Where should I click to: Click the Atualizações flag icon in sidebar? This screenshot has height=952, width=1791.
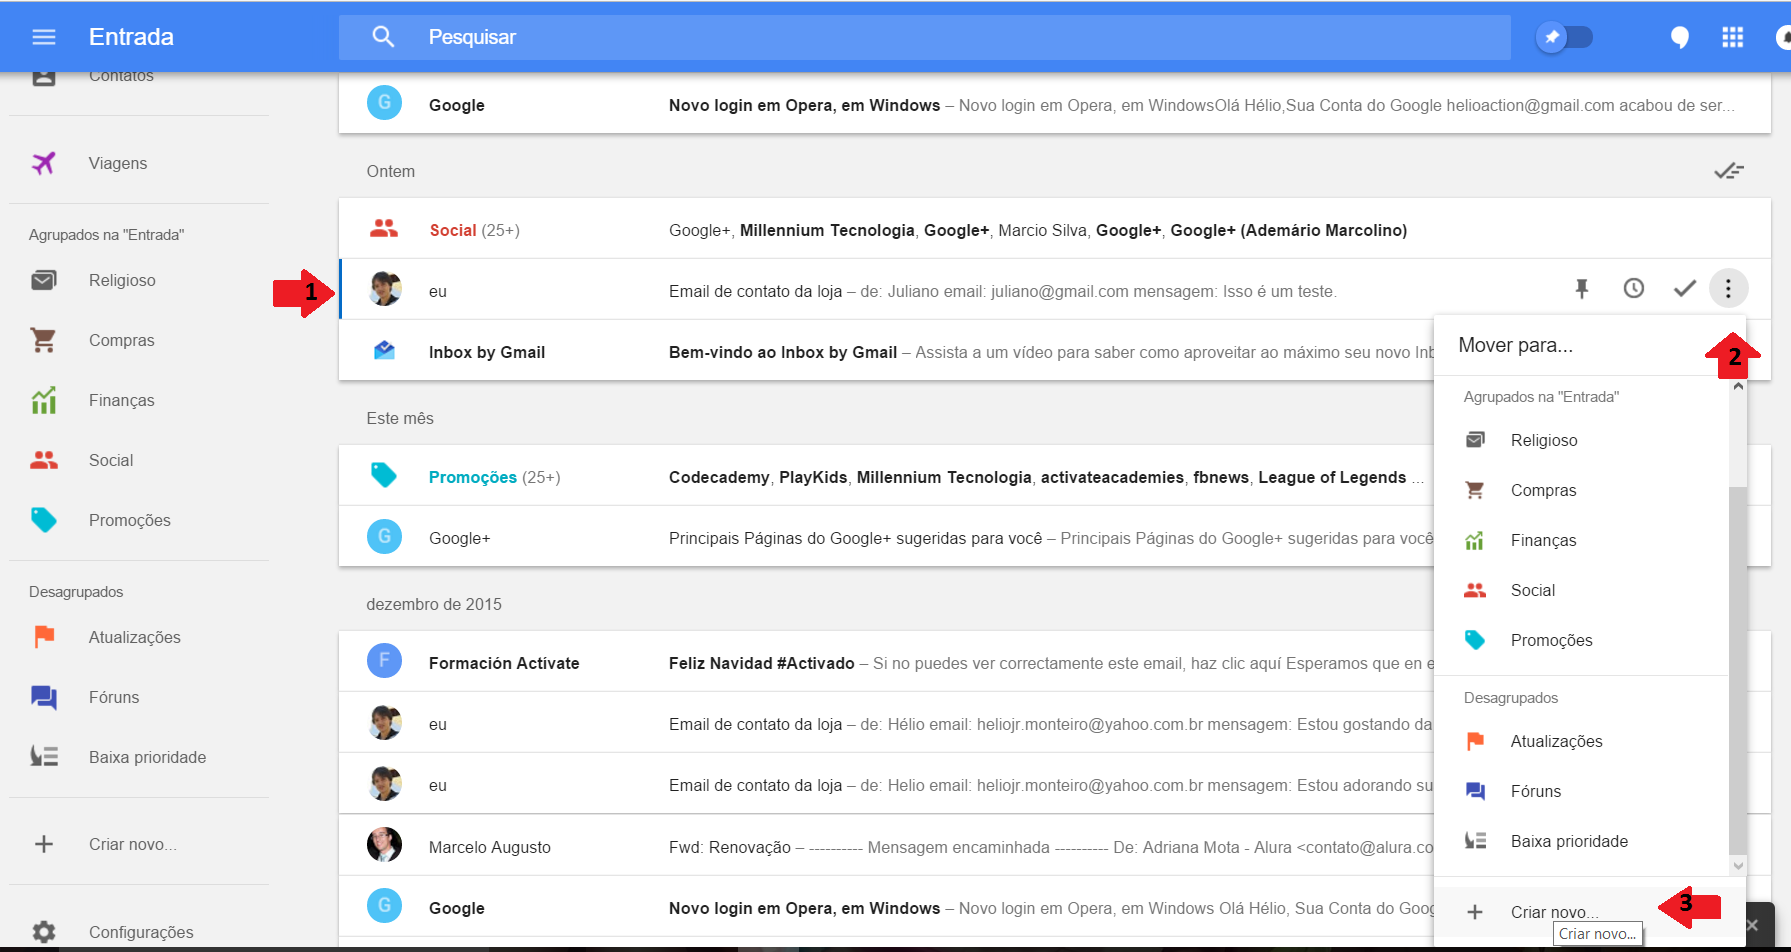click(44, 637)
